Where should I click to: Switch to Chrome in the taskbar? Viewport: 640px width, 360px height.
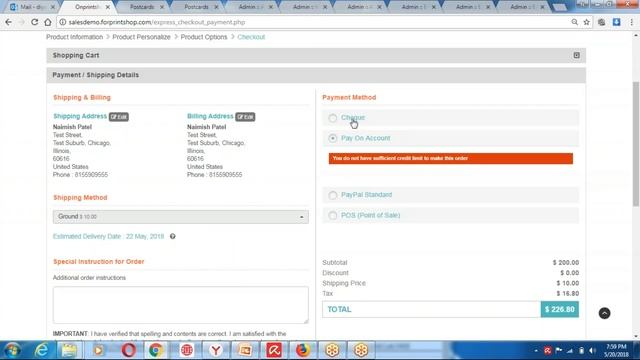156,350
